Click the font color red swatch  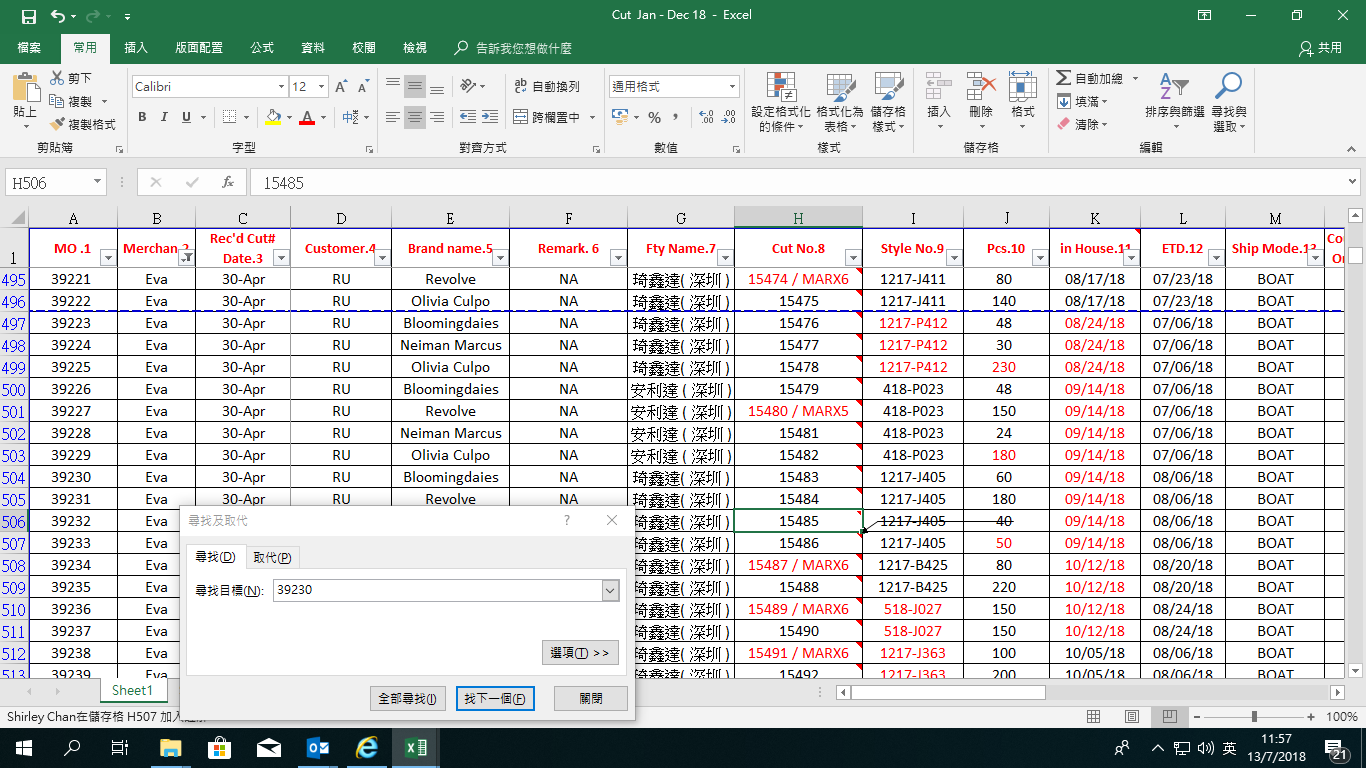[x=307, y=117]
